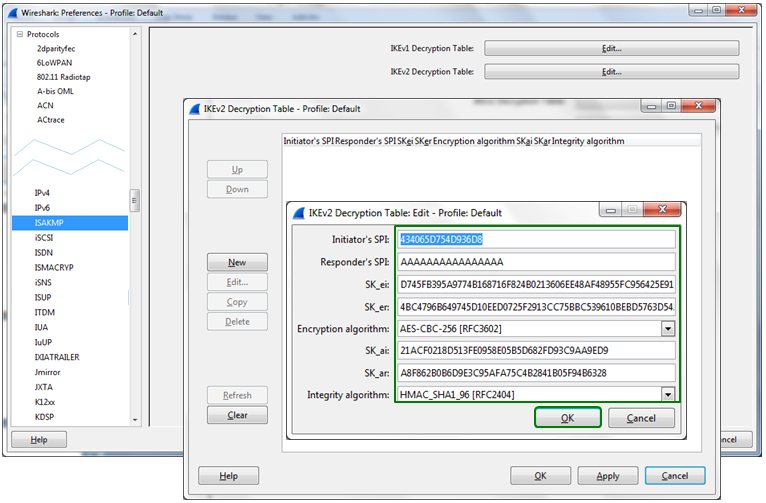Select highlighted ISAKMP protocol

point(70,223)
